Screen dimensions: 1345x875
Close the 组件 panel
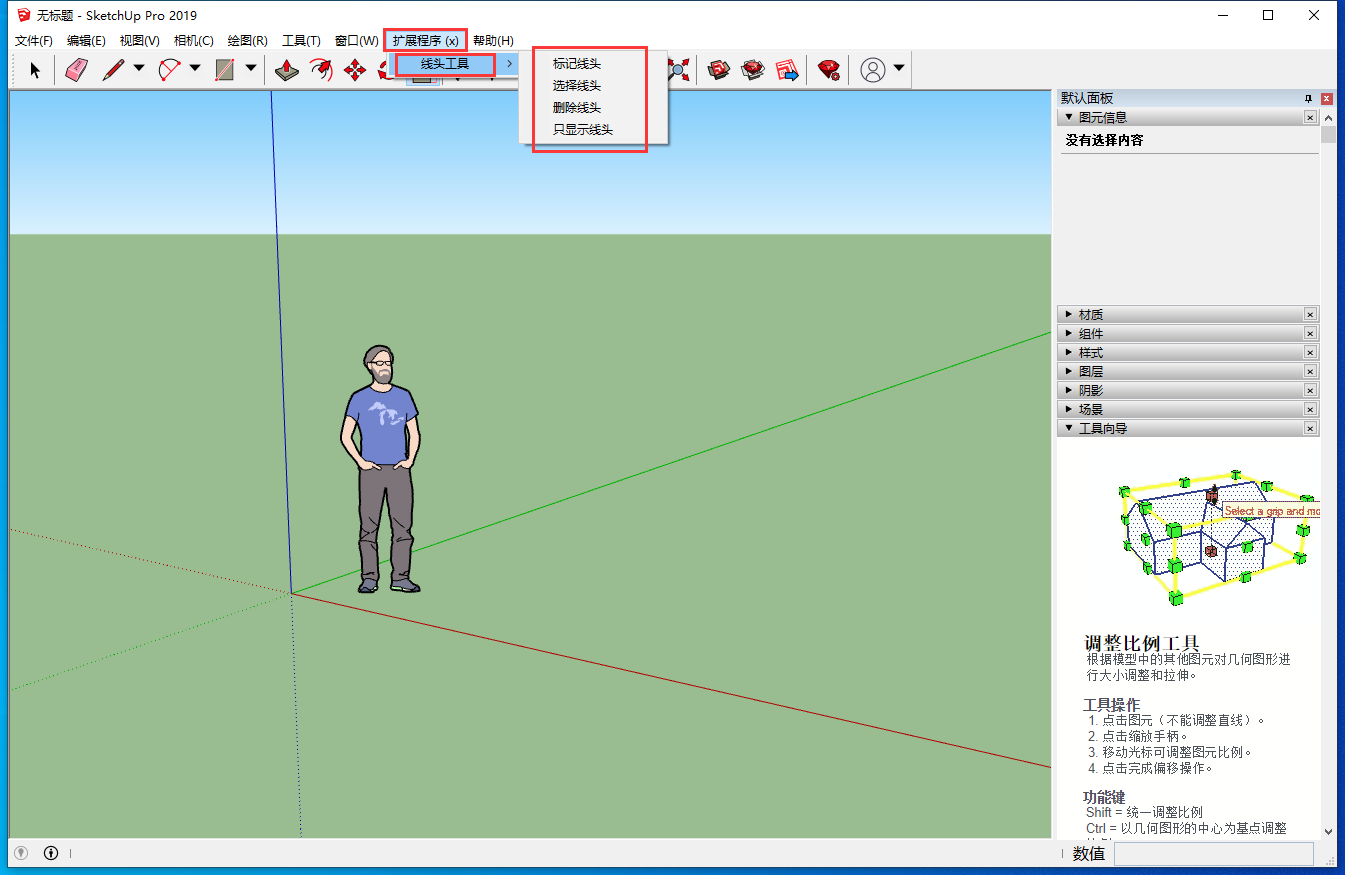point(1310,333)
